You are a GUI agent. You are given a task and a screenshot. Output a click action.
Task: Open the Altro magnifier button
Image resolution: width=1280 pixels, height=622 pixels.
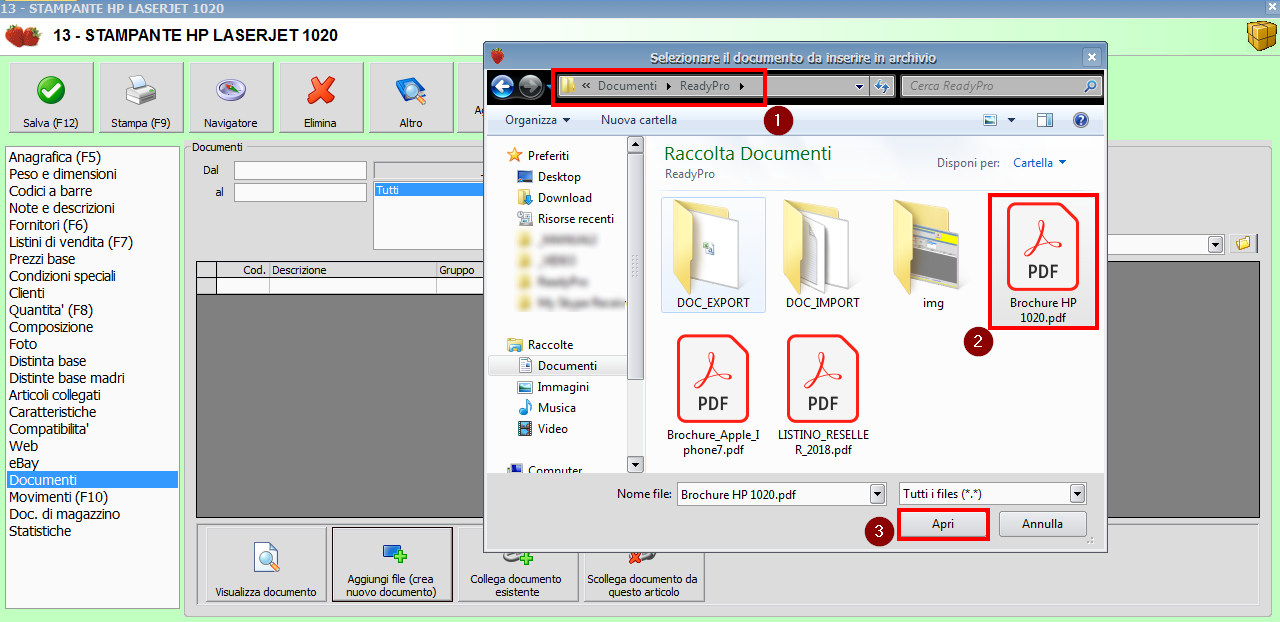[411, 98]
